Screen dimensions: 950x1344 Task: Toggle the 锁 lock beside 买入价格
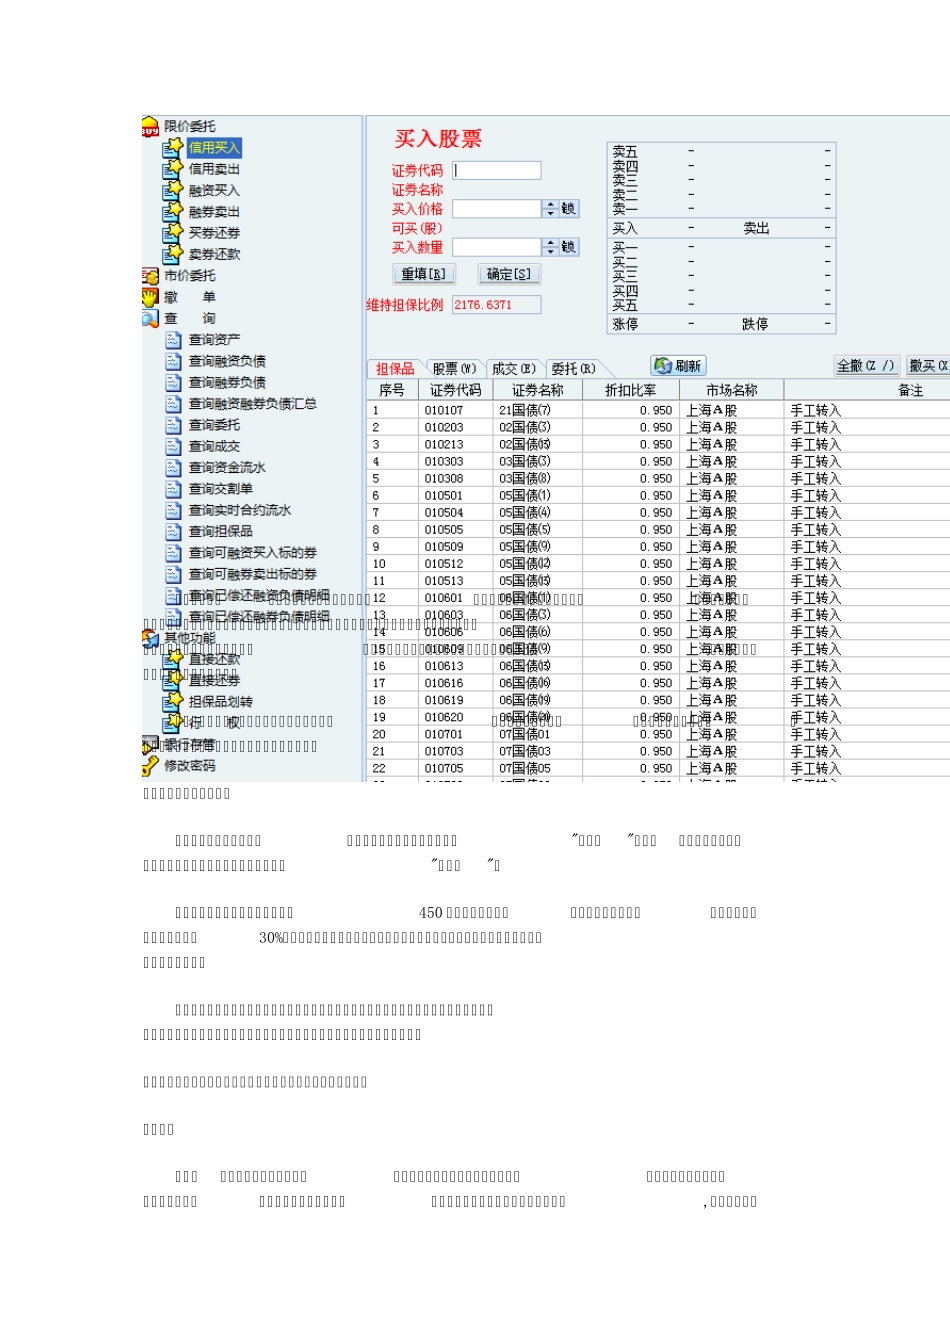tap(569, 208)
